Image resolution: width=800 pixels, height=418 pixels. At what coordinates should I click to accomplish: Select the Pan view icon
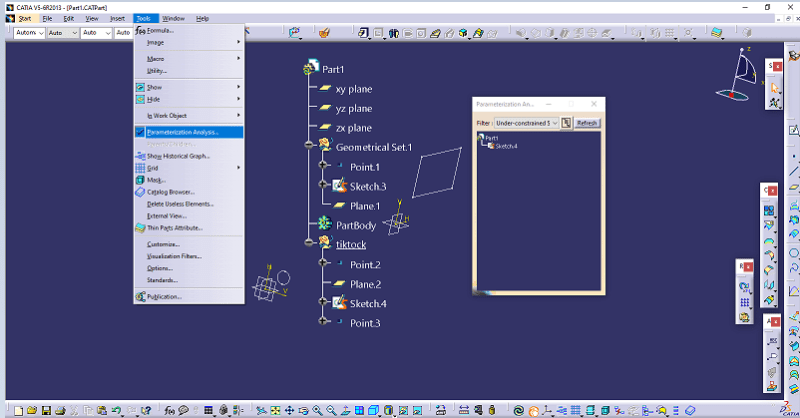289,410
